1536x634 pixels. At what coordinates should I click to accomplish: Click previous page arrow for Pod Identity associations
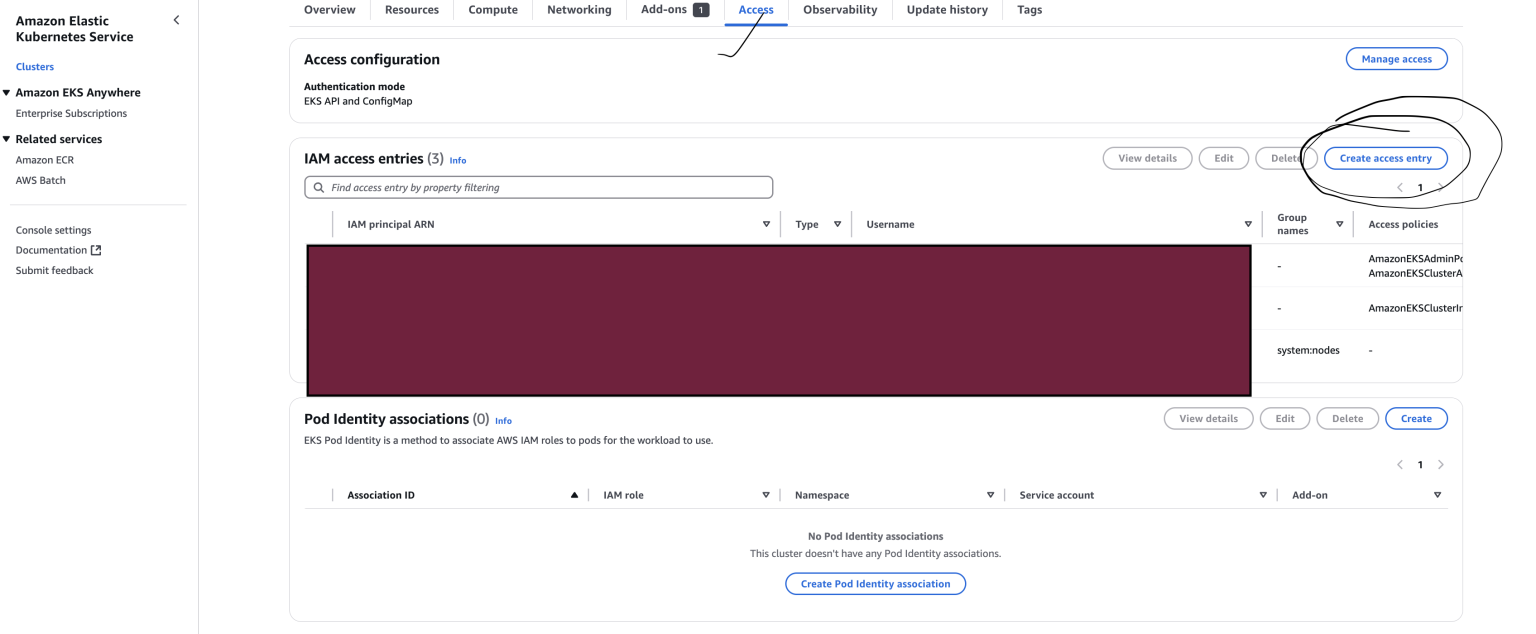tap(1399, 464)
